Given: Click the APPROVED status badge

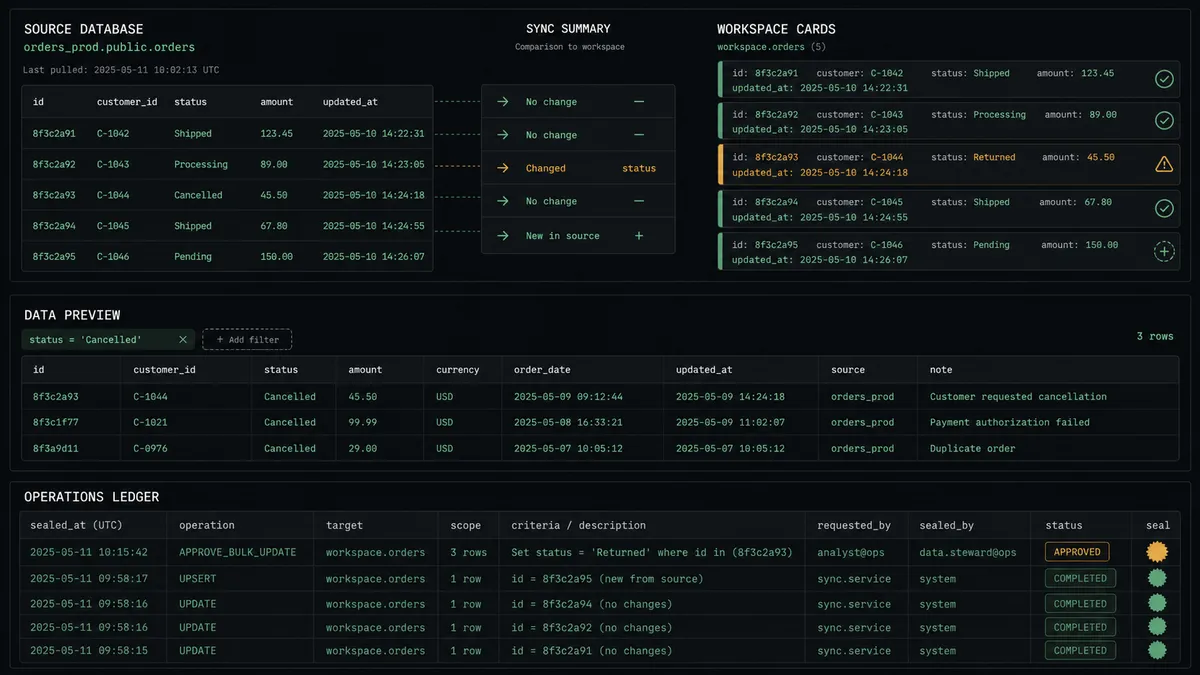Looking at the screenshot, I should (x=1077, y=552).
